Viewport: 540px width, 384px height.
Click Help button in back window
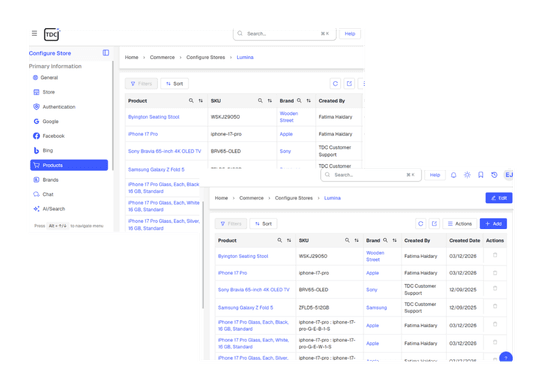click(350, 33)
